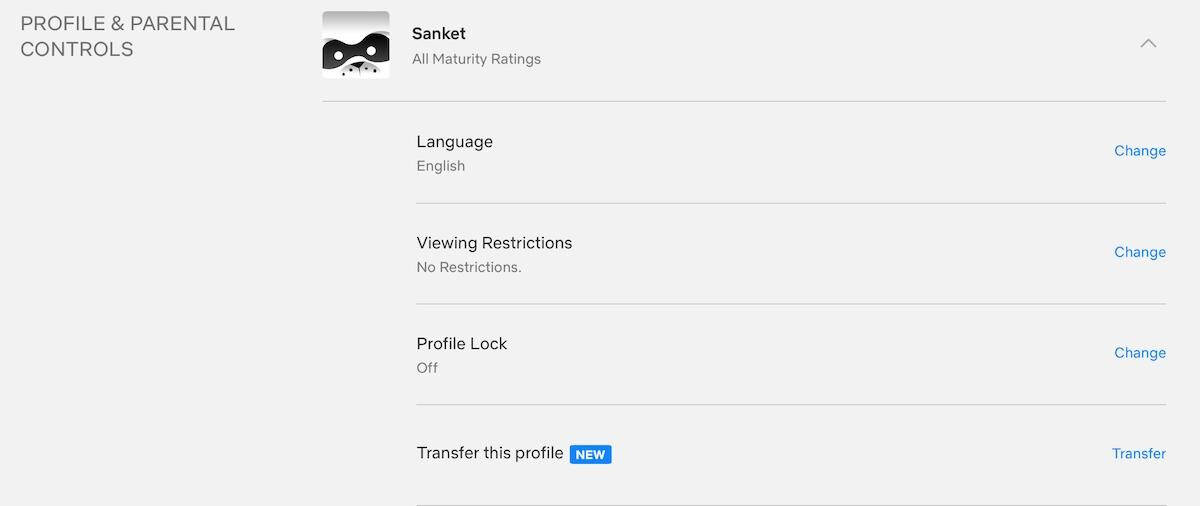Click the All Maturity Ratings subtitle
1200x506 pixels.
pyautogui.click(x=476, y=59)
